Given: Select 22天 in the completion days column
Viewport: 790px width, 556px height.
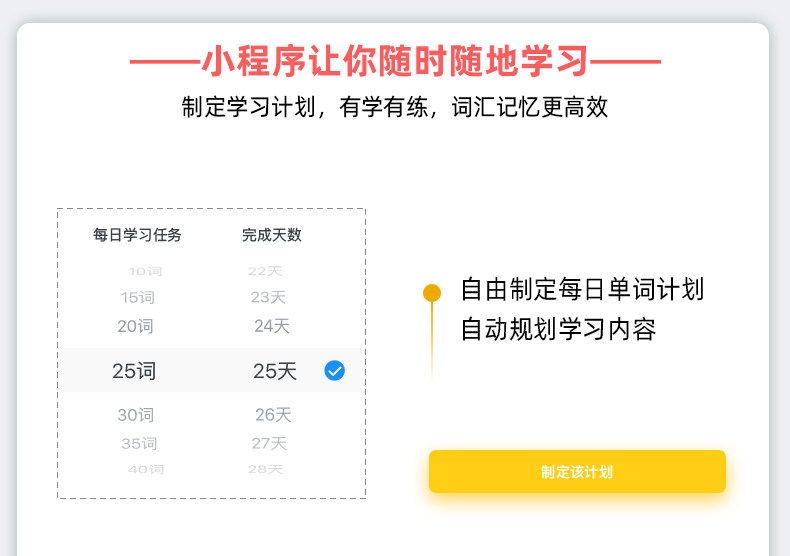Looking at the screenshot, I should pyautogui.click(x=265, y=271).
